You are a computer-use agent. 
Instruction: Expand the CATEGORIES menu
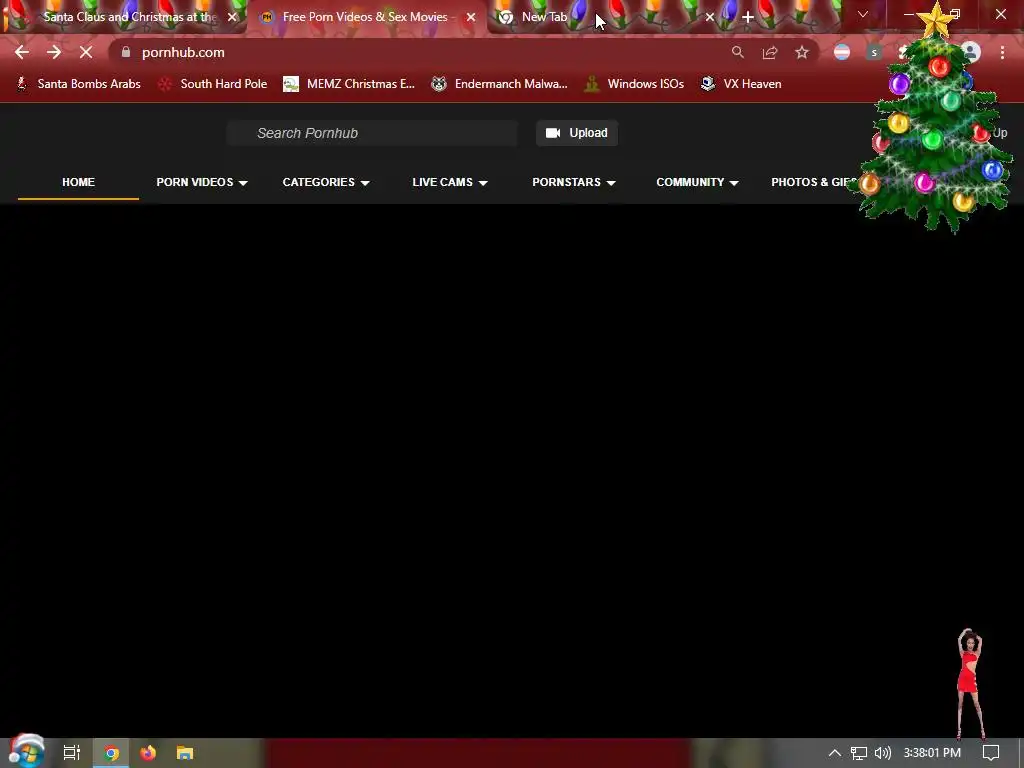326,182
